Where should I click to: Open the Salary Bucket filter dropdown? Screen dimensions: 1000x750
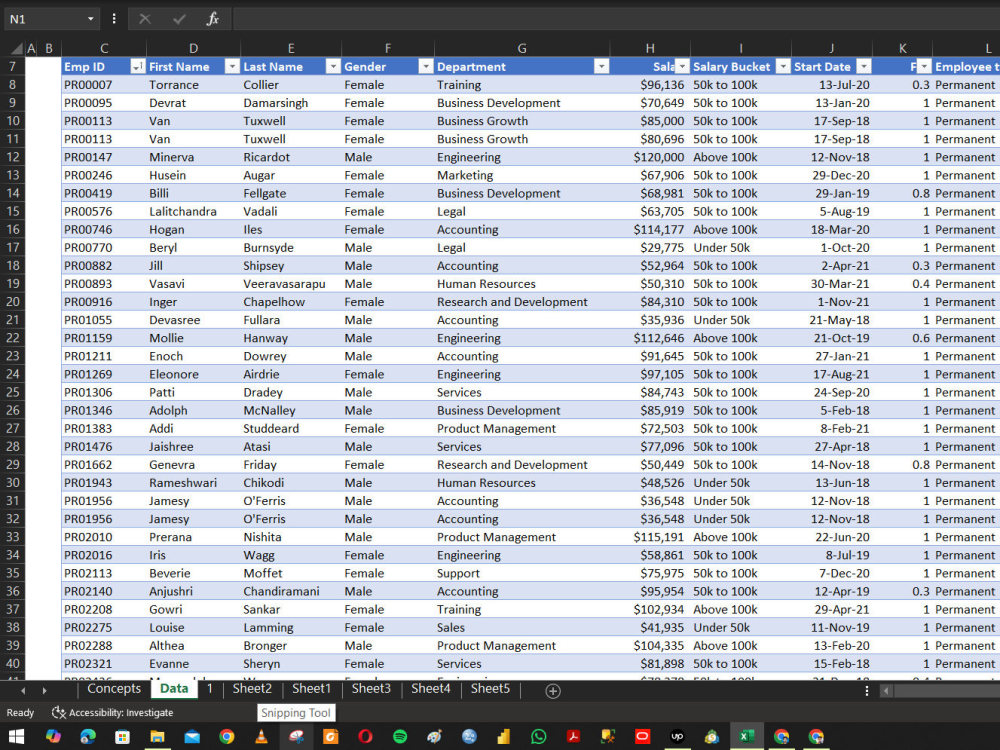(783, 66)
